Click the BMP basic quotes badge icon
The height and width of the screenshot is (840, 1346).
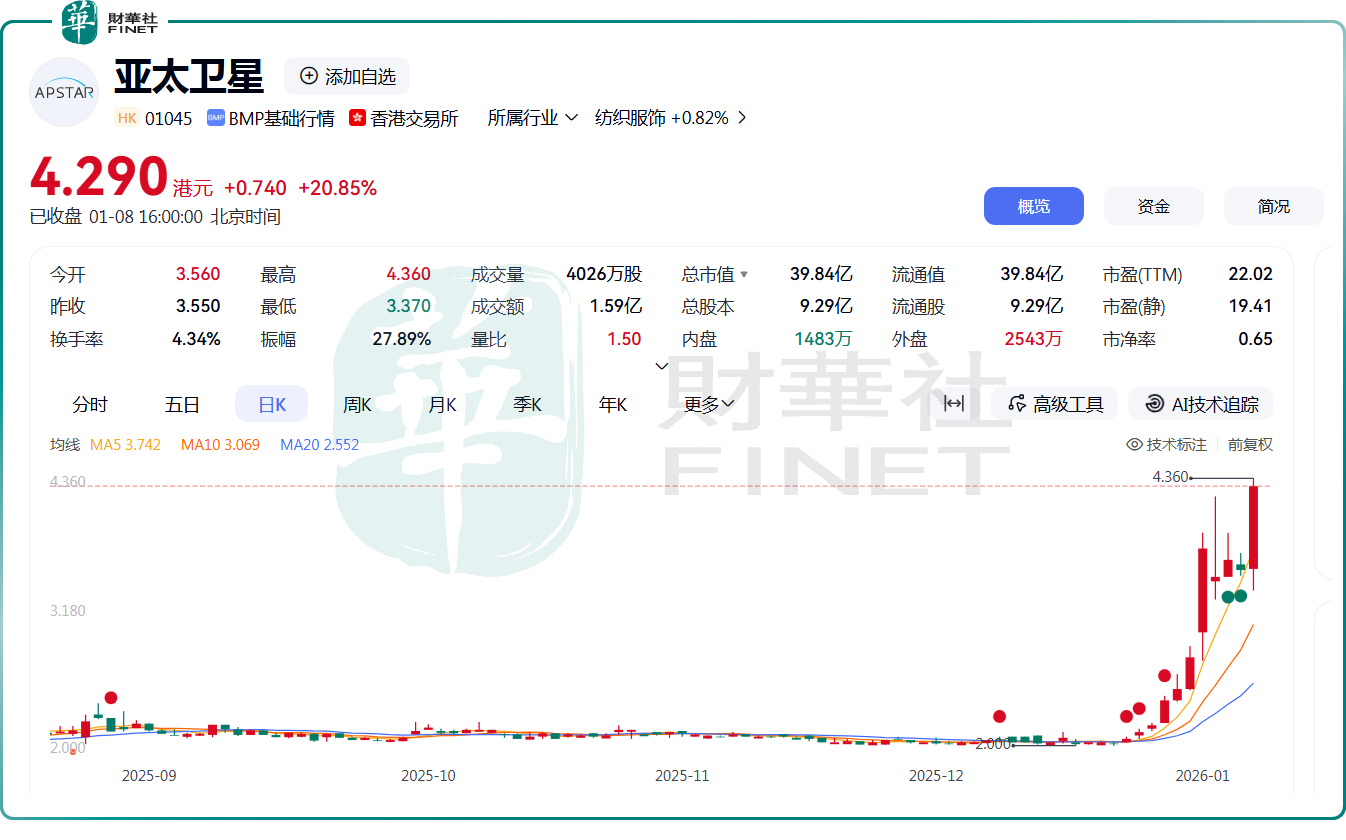(x=215, y=118)
